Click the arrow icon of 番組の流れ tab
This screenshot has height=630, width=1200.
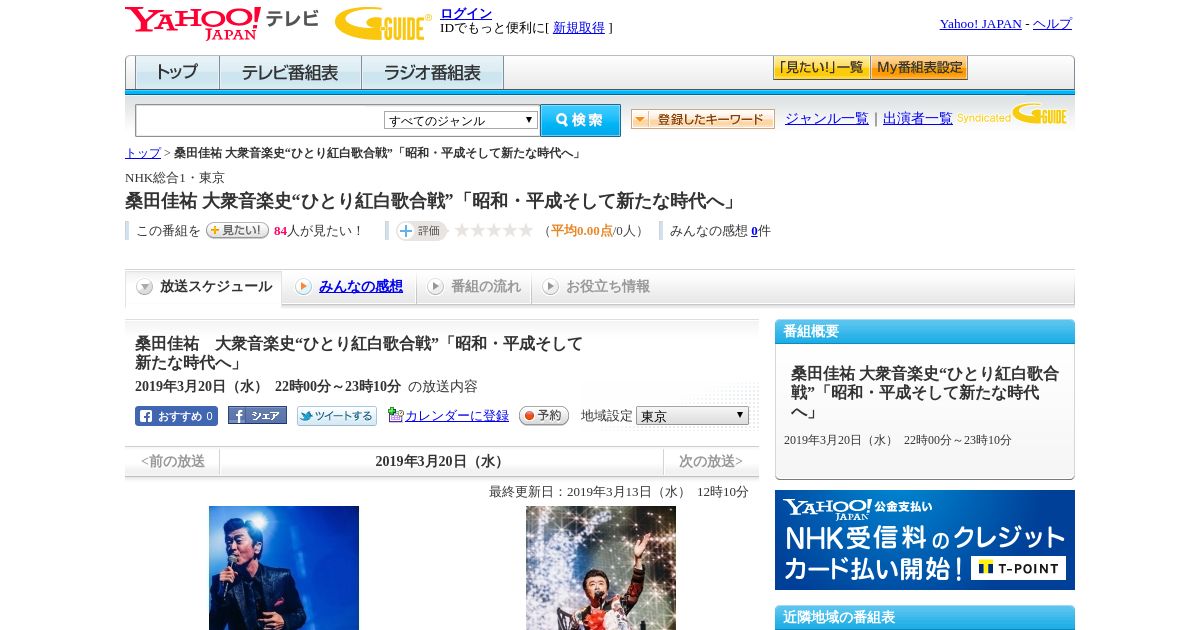435,287
